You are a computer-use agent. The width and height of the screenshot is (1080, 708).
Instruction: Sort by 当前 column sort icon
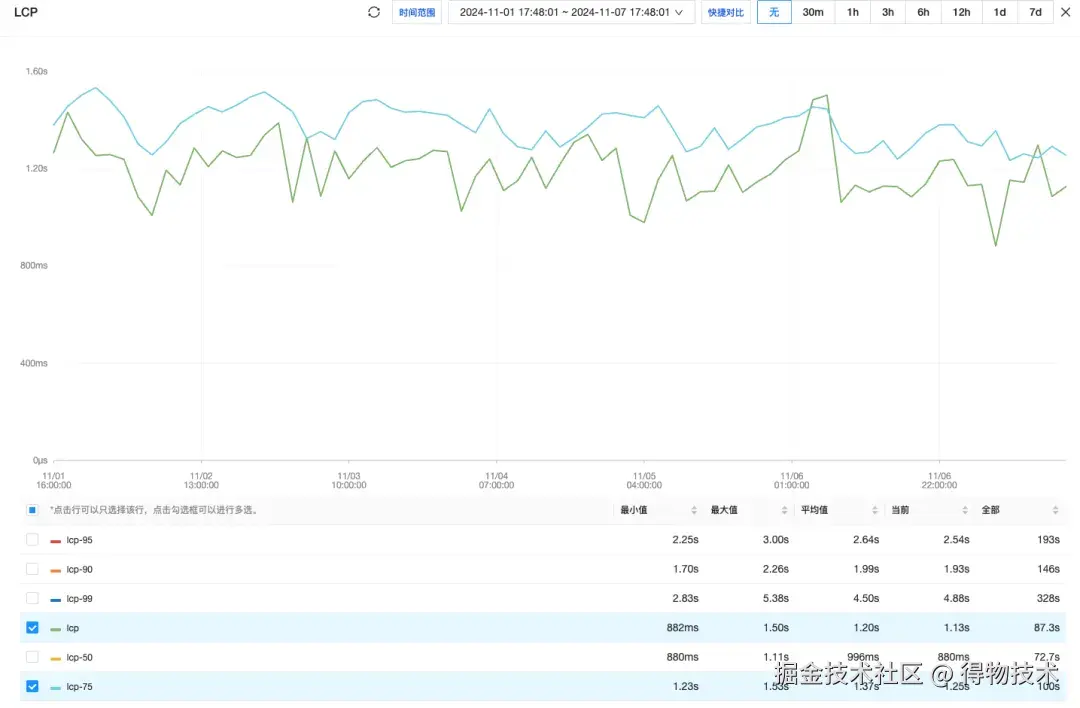click(x=965, y=510)
